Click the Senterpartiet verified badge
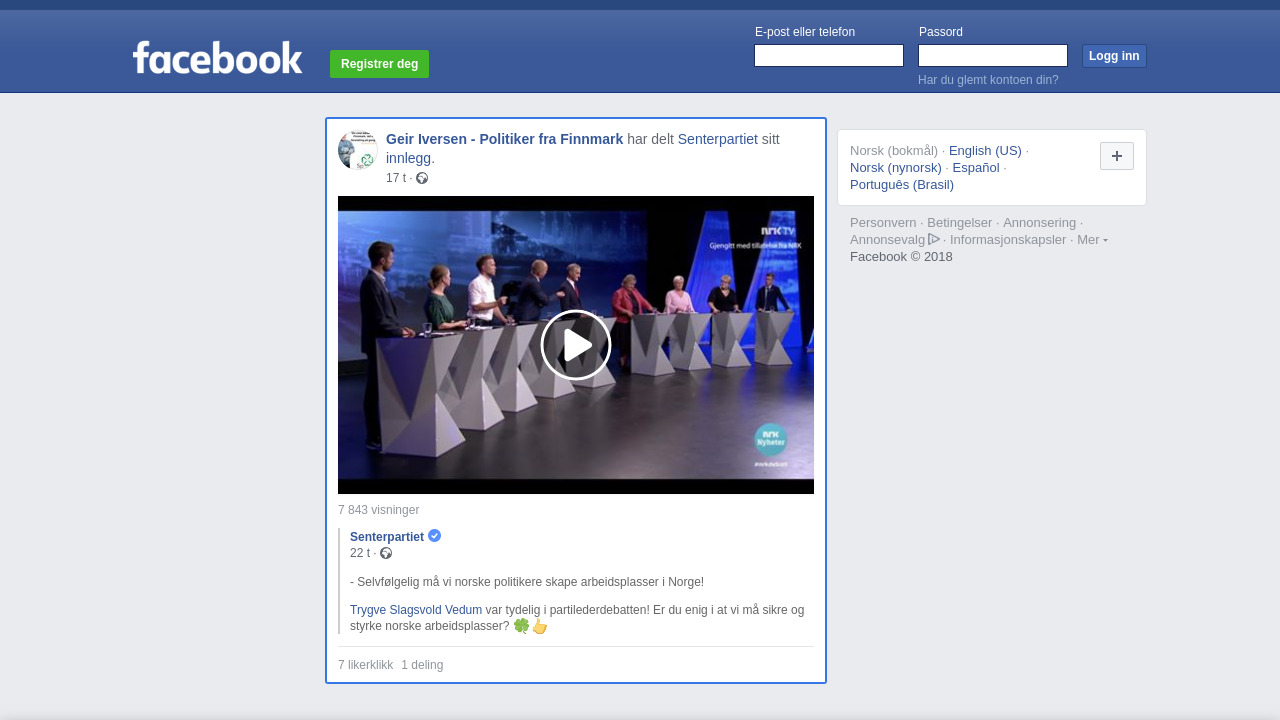The height and width of the screenshot is (720, 1280). [x=434, y=536]
